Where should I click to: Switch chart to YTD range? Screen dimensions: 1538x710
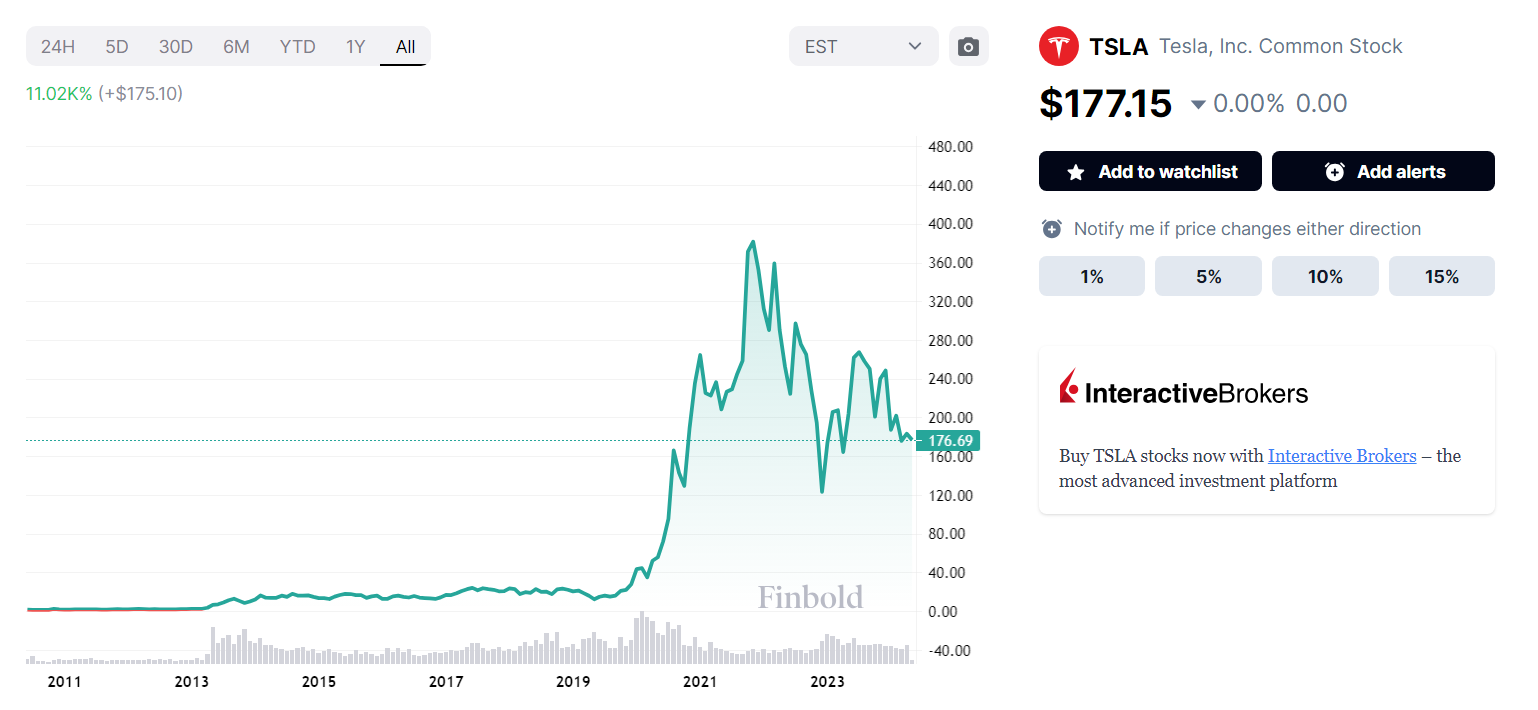[297, 47]
